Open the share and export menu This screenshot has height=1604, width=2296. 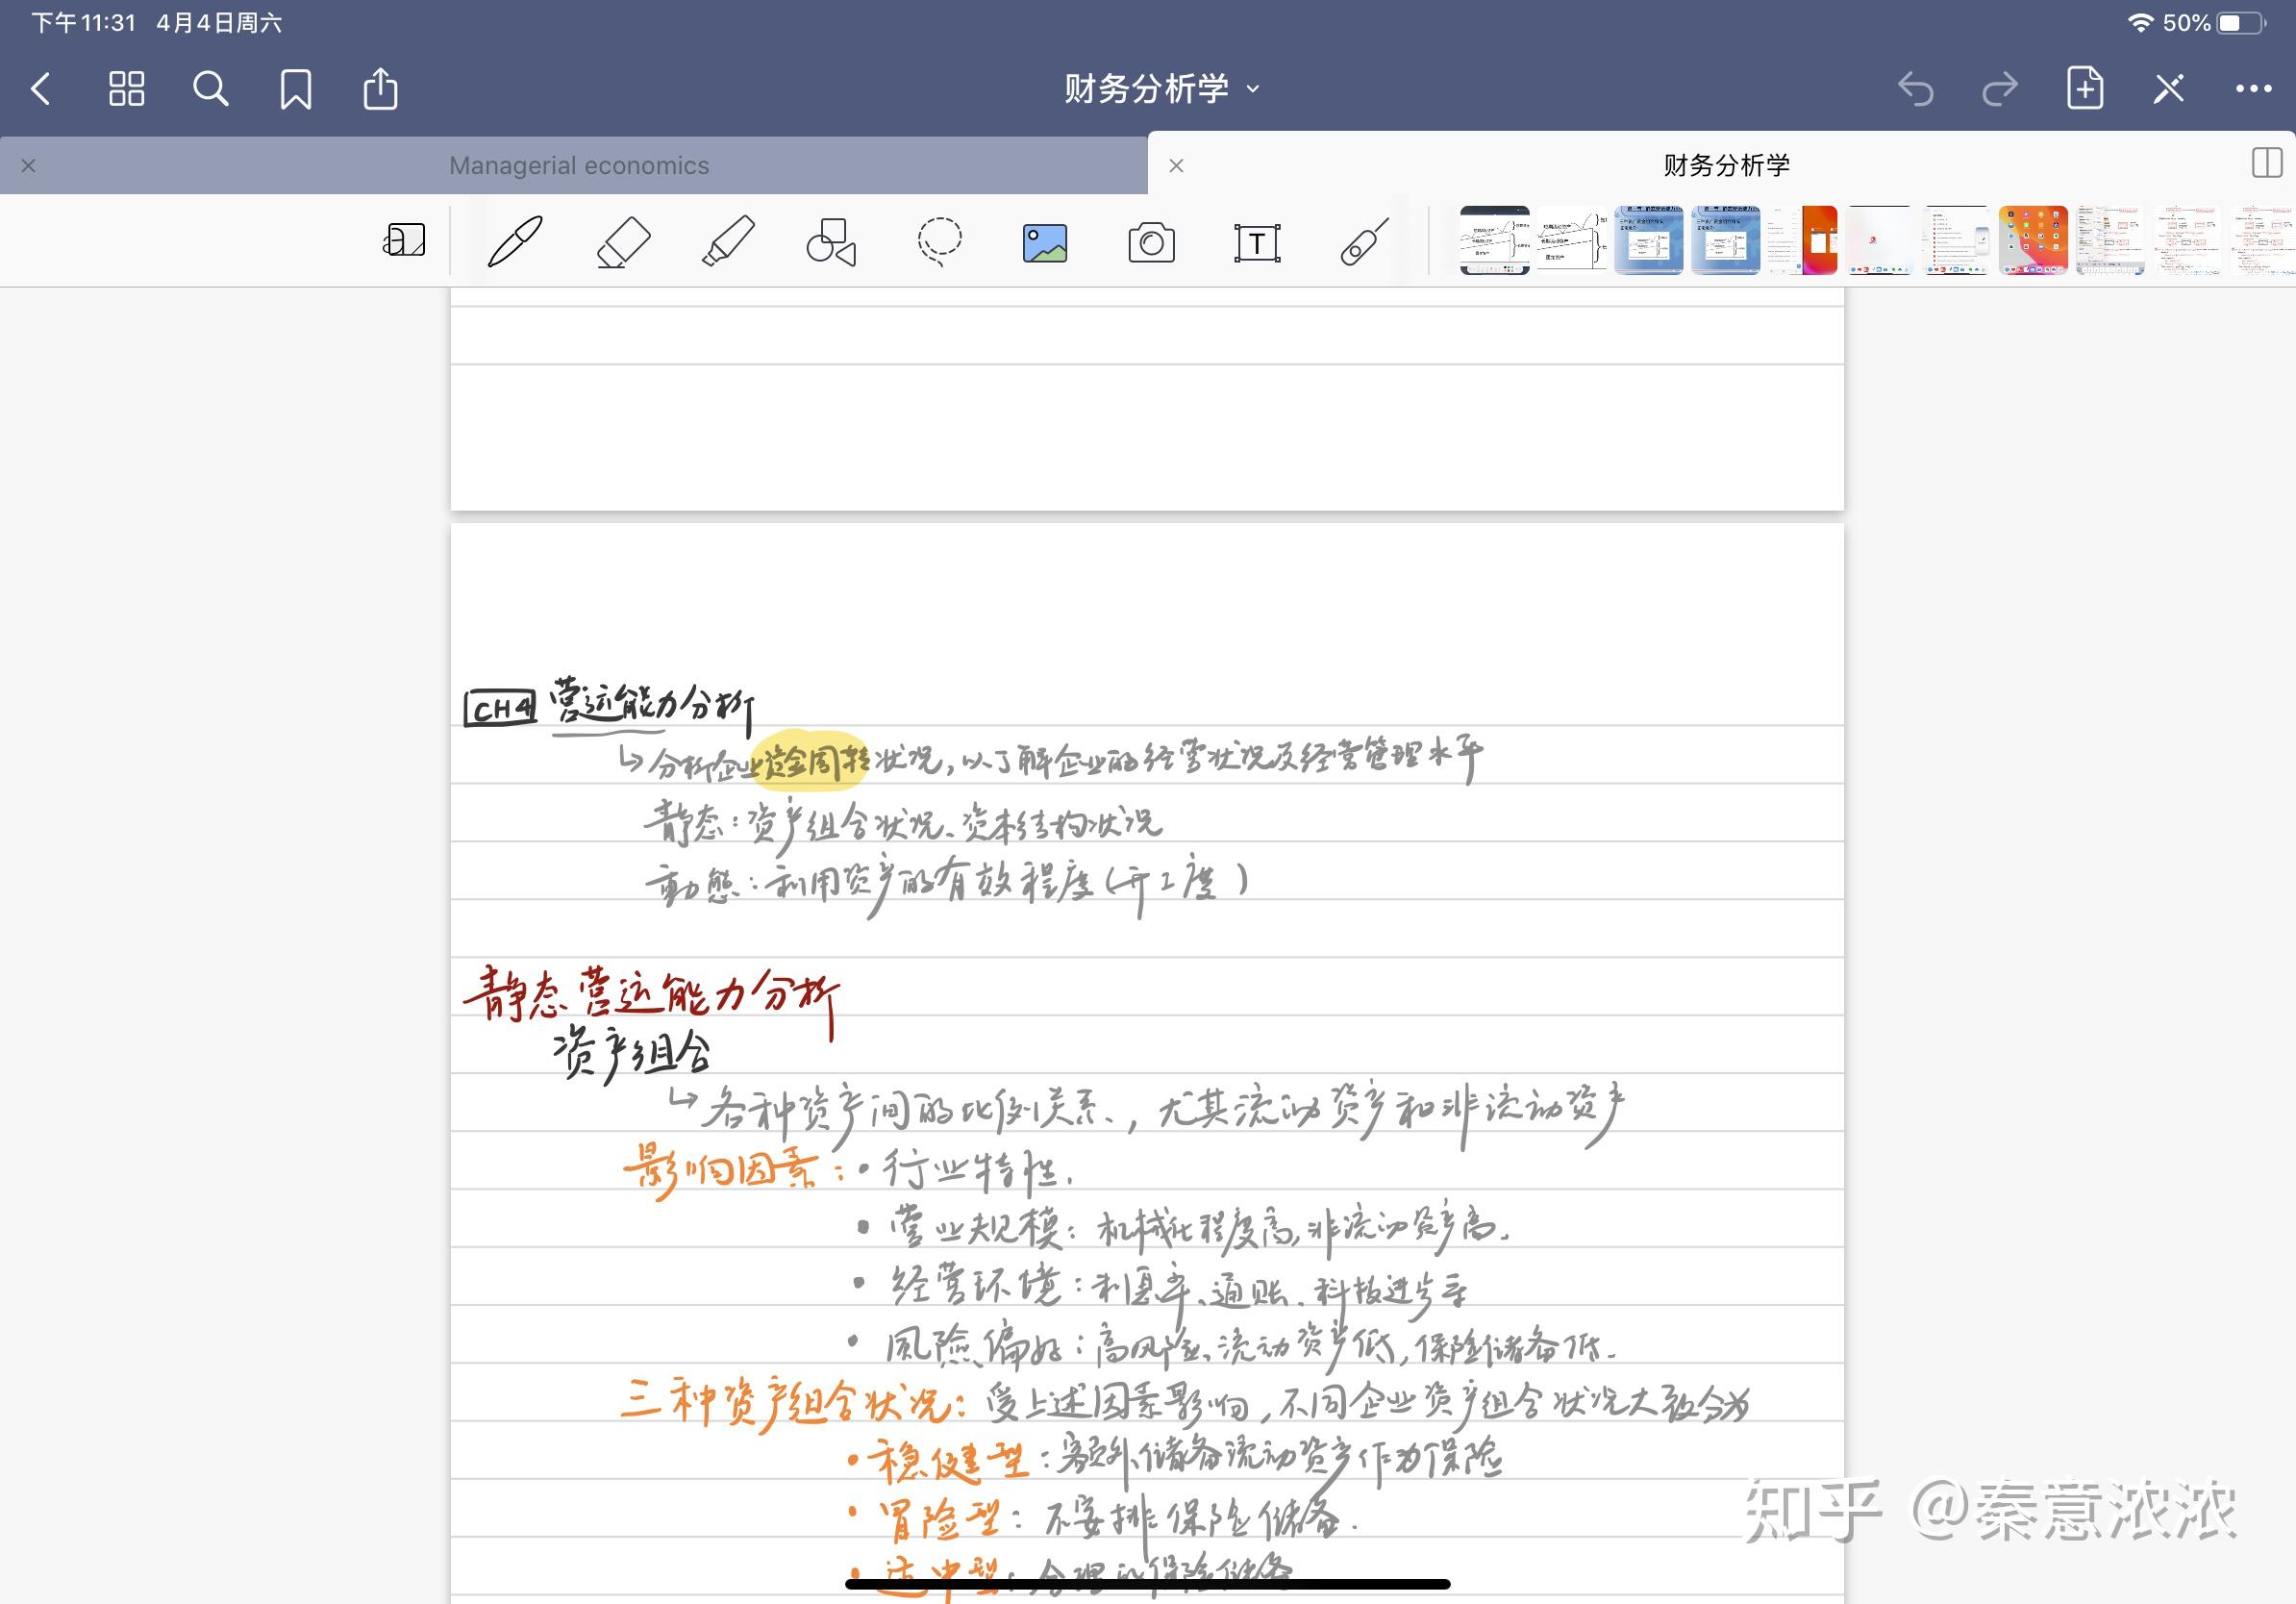coord(380,89)
